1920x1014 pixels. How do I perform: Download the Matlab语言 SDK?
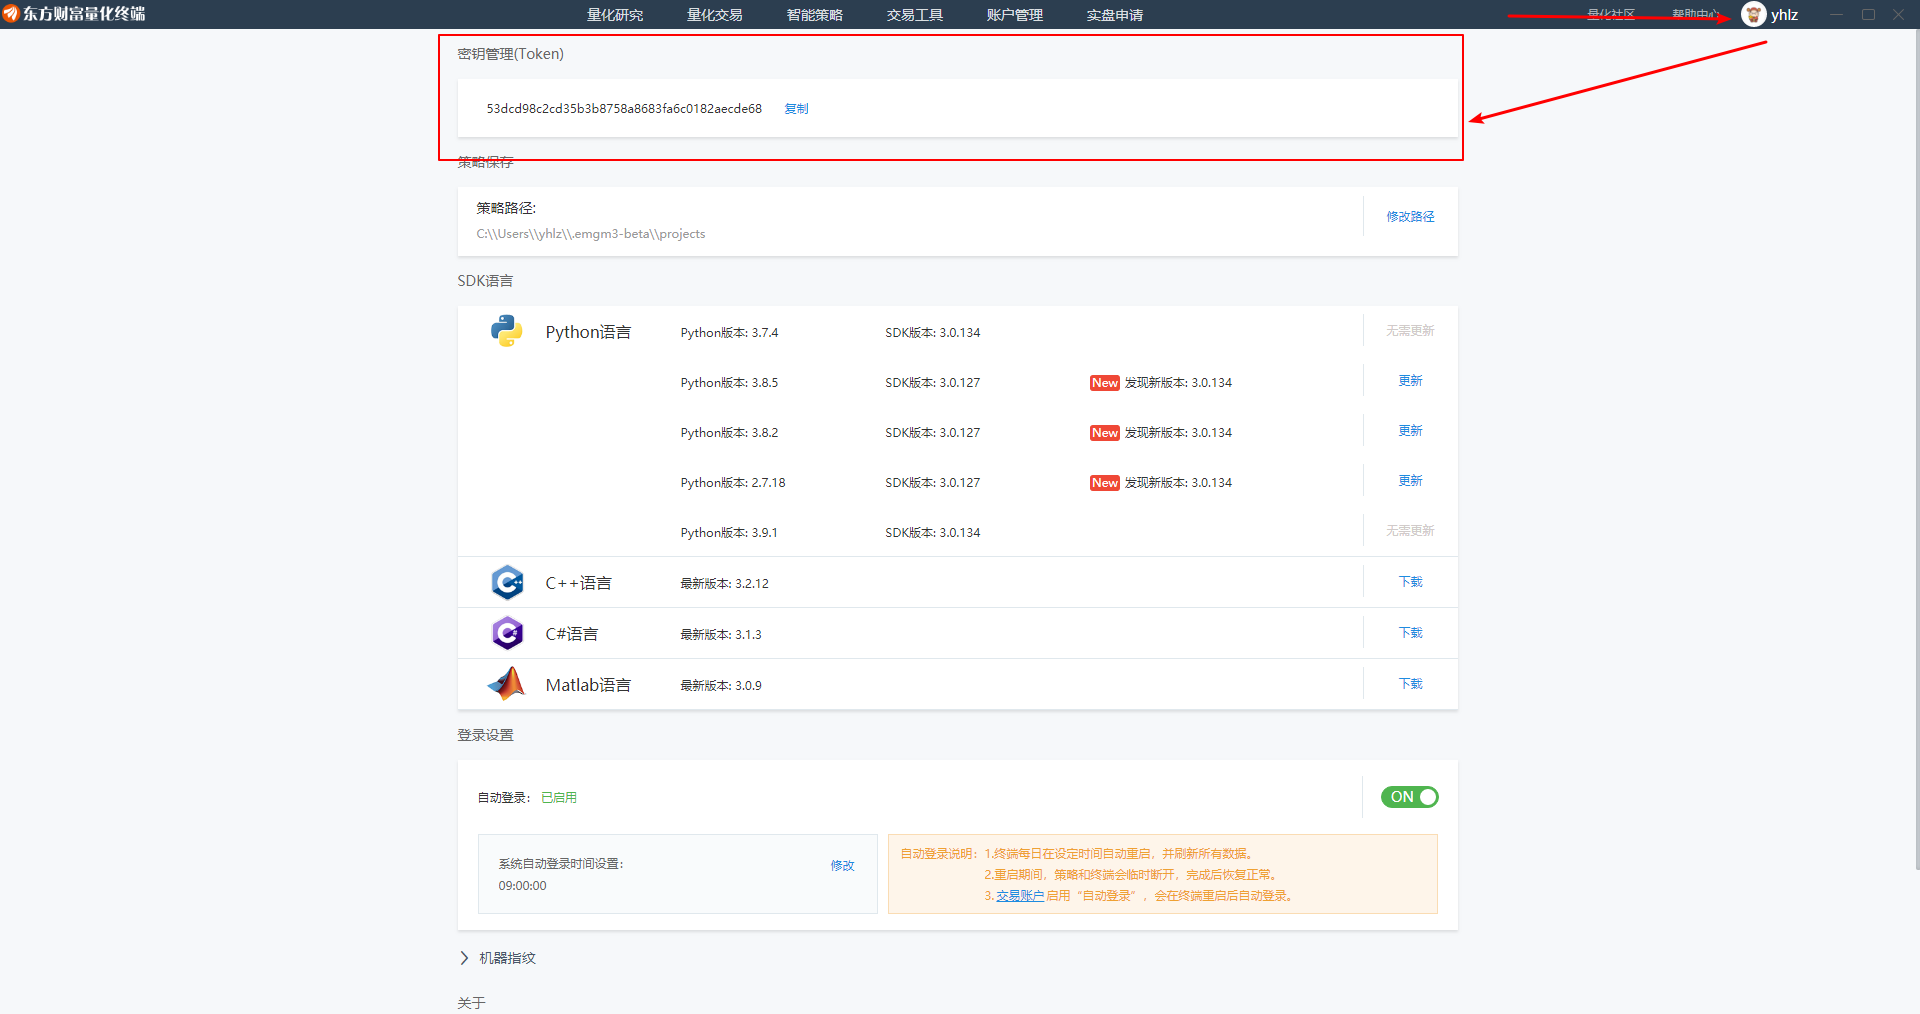tap(1410, 684)
